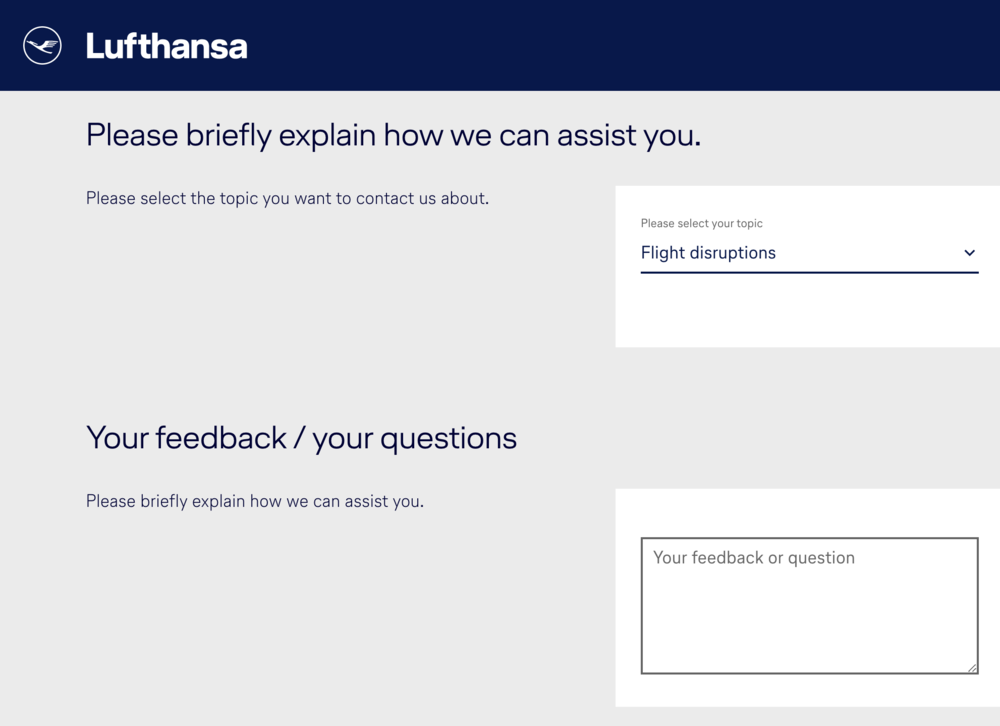This screenshot has height=726, width=1000.
Task: Click the small "Please select your topic" label
Action: [x=701, y=224]
